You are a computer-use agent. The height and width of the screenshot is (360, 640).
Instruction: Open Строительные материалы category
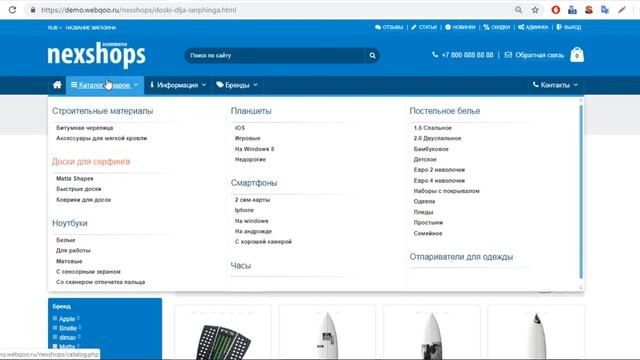coord(102,111)
